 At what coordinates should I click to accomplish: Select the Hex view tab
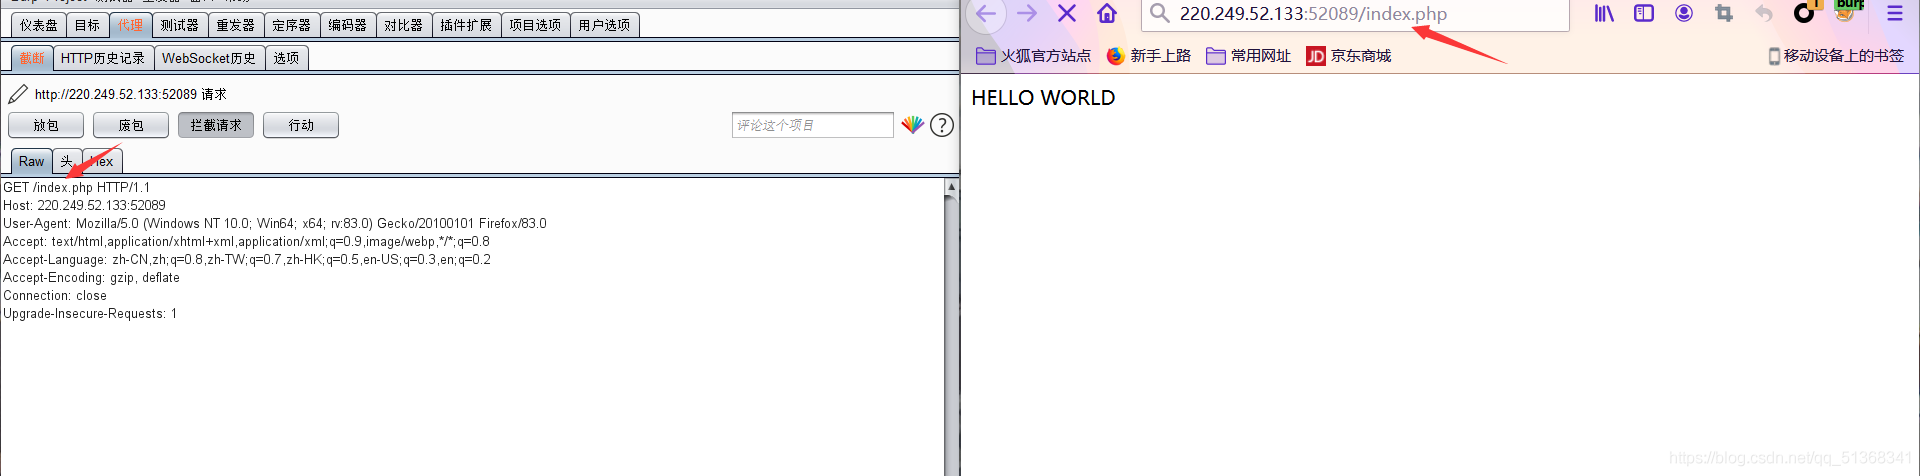103,161
